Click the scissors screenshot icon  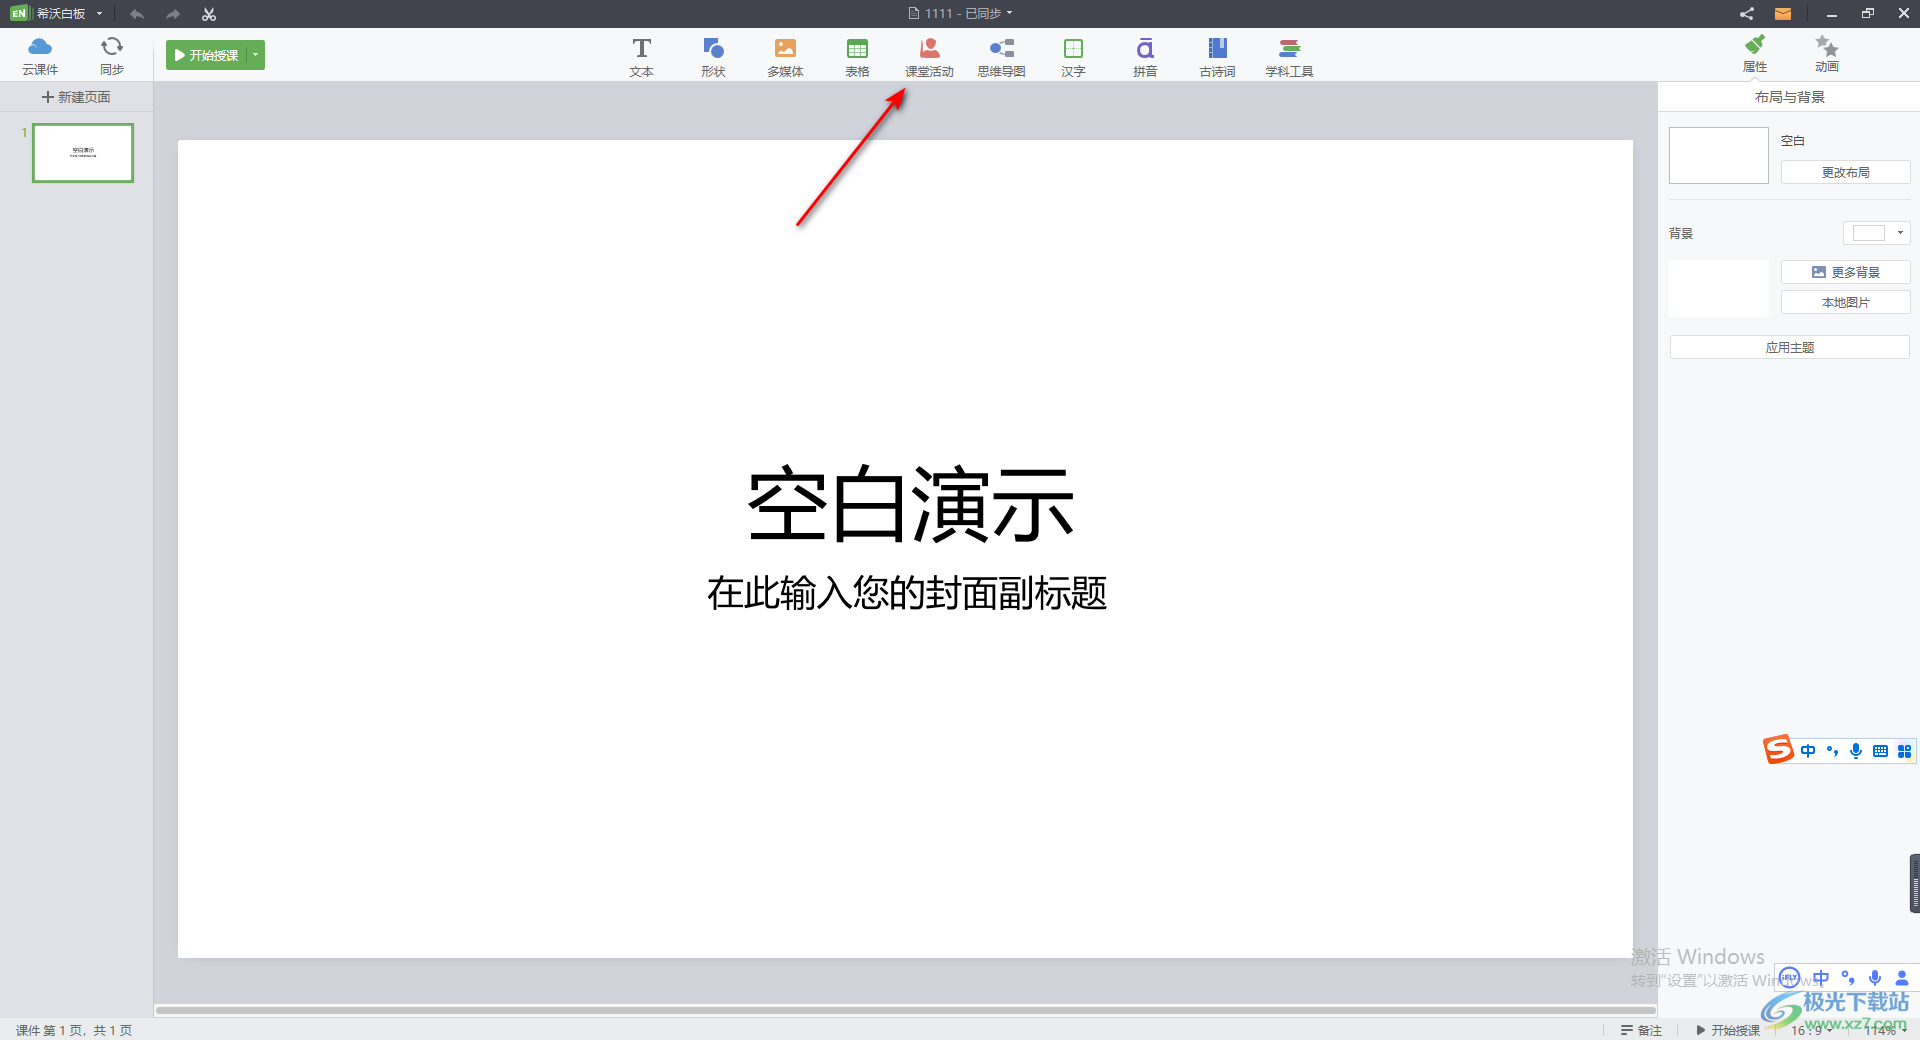click(208, 14)
